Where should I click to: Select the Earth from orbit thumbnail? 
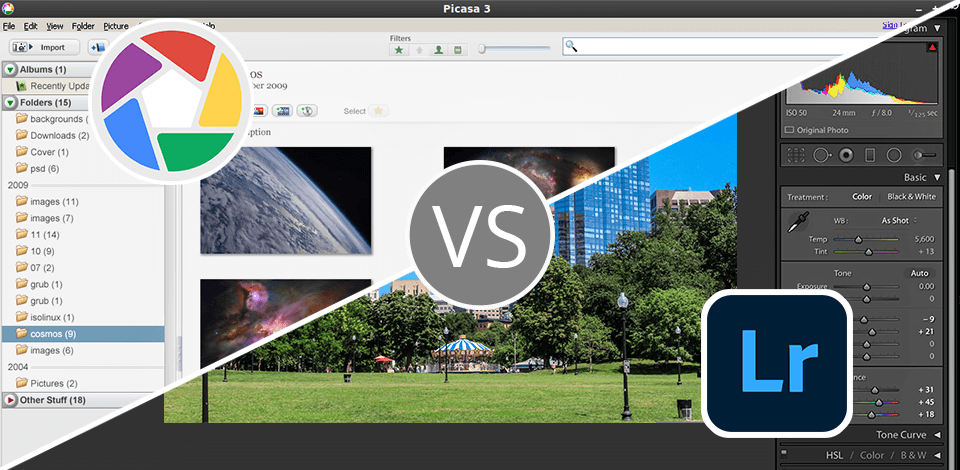pos(286,200)
